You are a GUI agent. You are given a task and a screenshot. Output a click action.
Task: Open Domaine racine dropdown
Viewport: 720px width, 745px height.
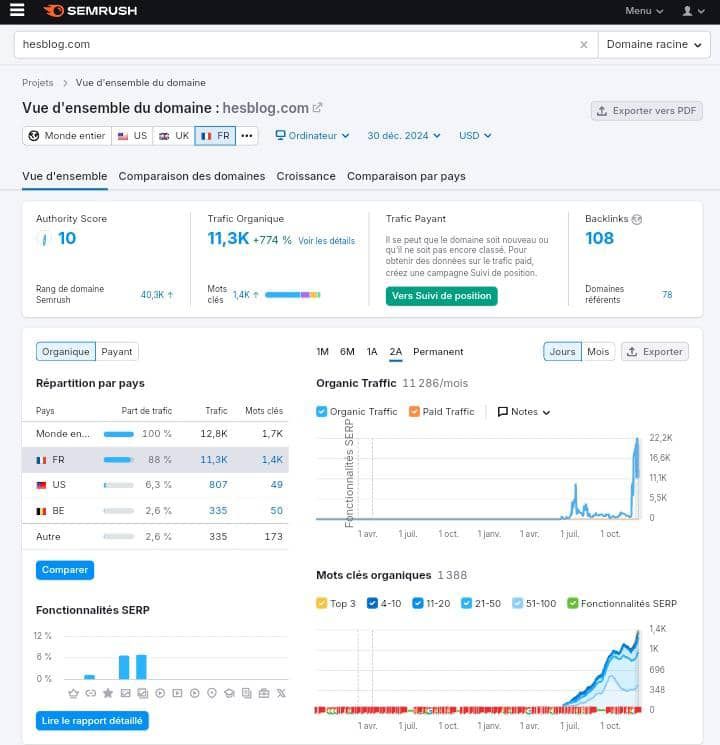[654, 45]
